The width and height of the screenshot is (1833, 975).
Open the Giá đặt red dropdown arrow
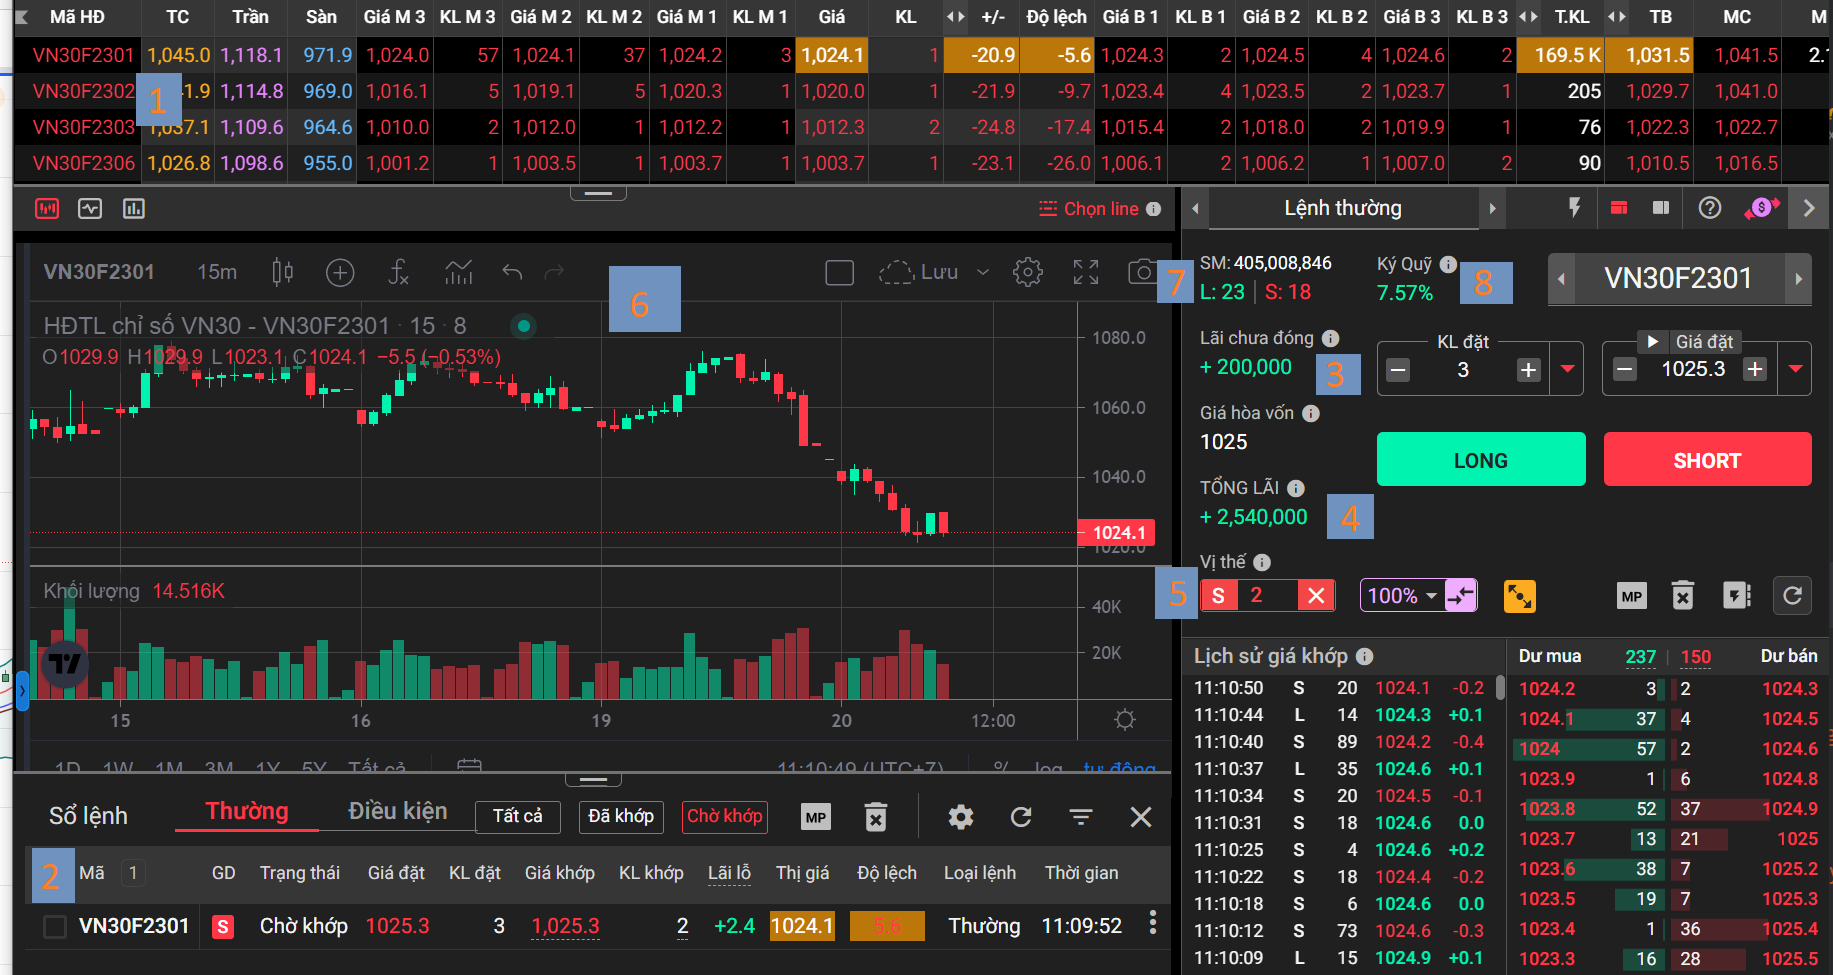(1796, 369)
